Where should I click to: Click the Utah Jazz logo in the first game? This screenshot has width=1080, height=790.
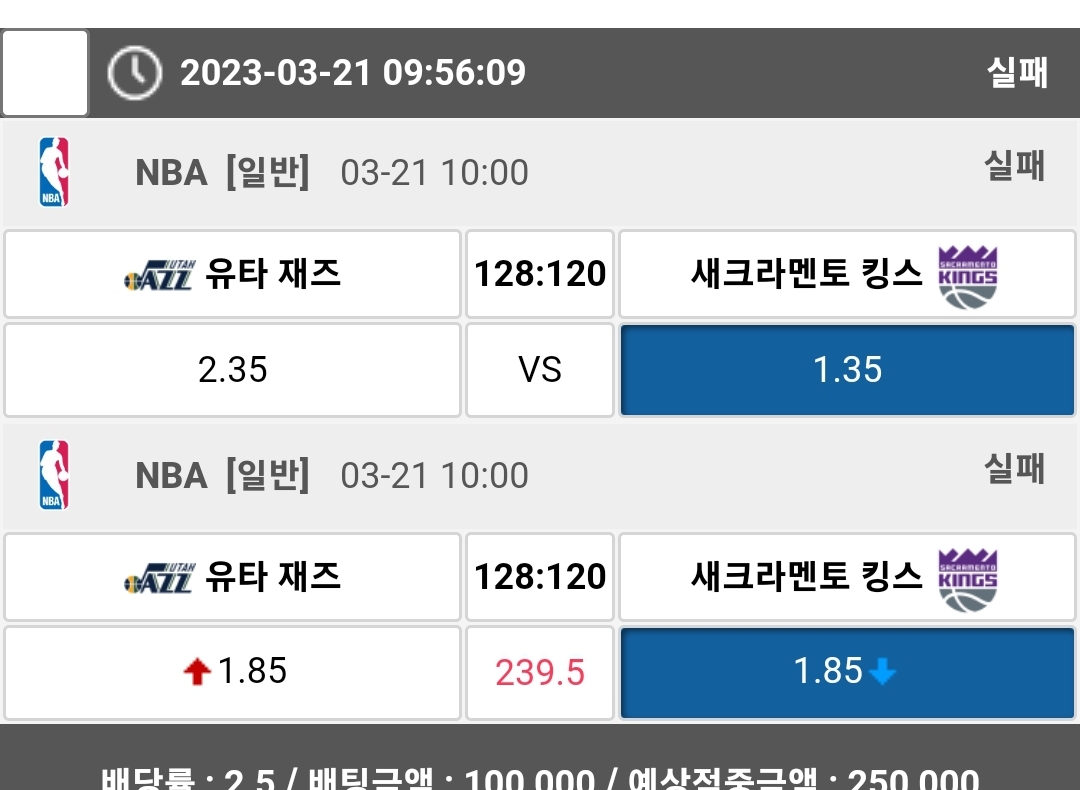(x=158, y=274)
